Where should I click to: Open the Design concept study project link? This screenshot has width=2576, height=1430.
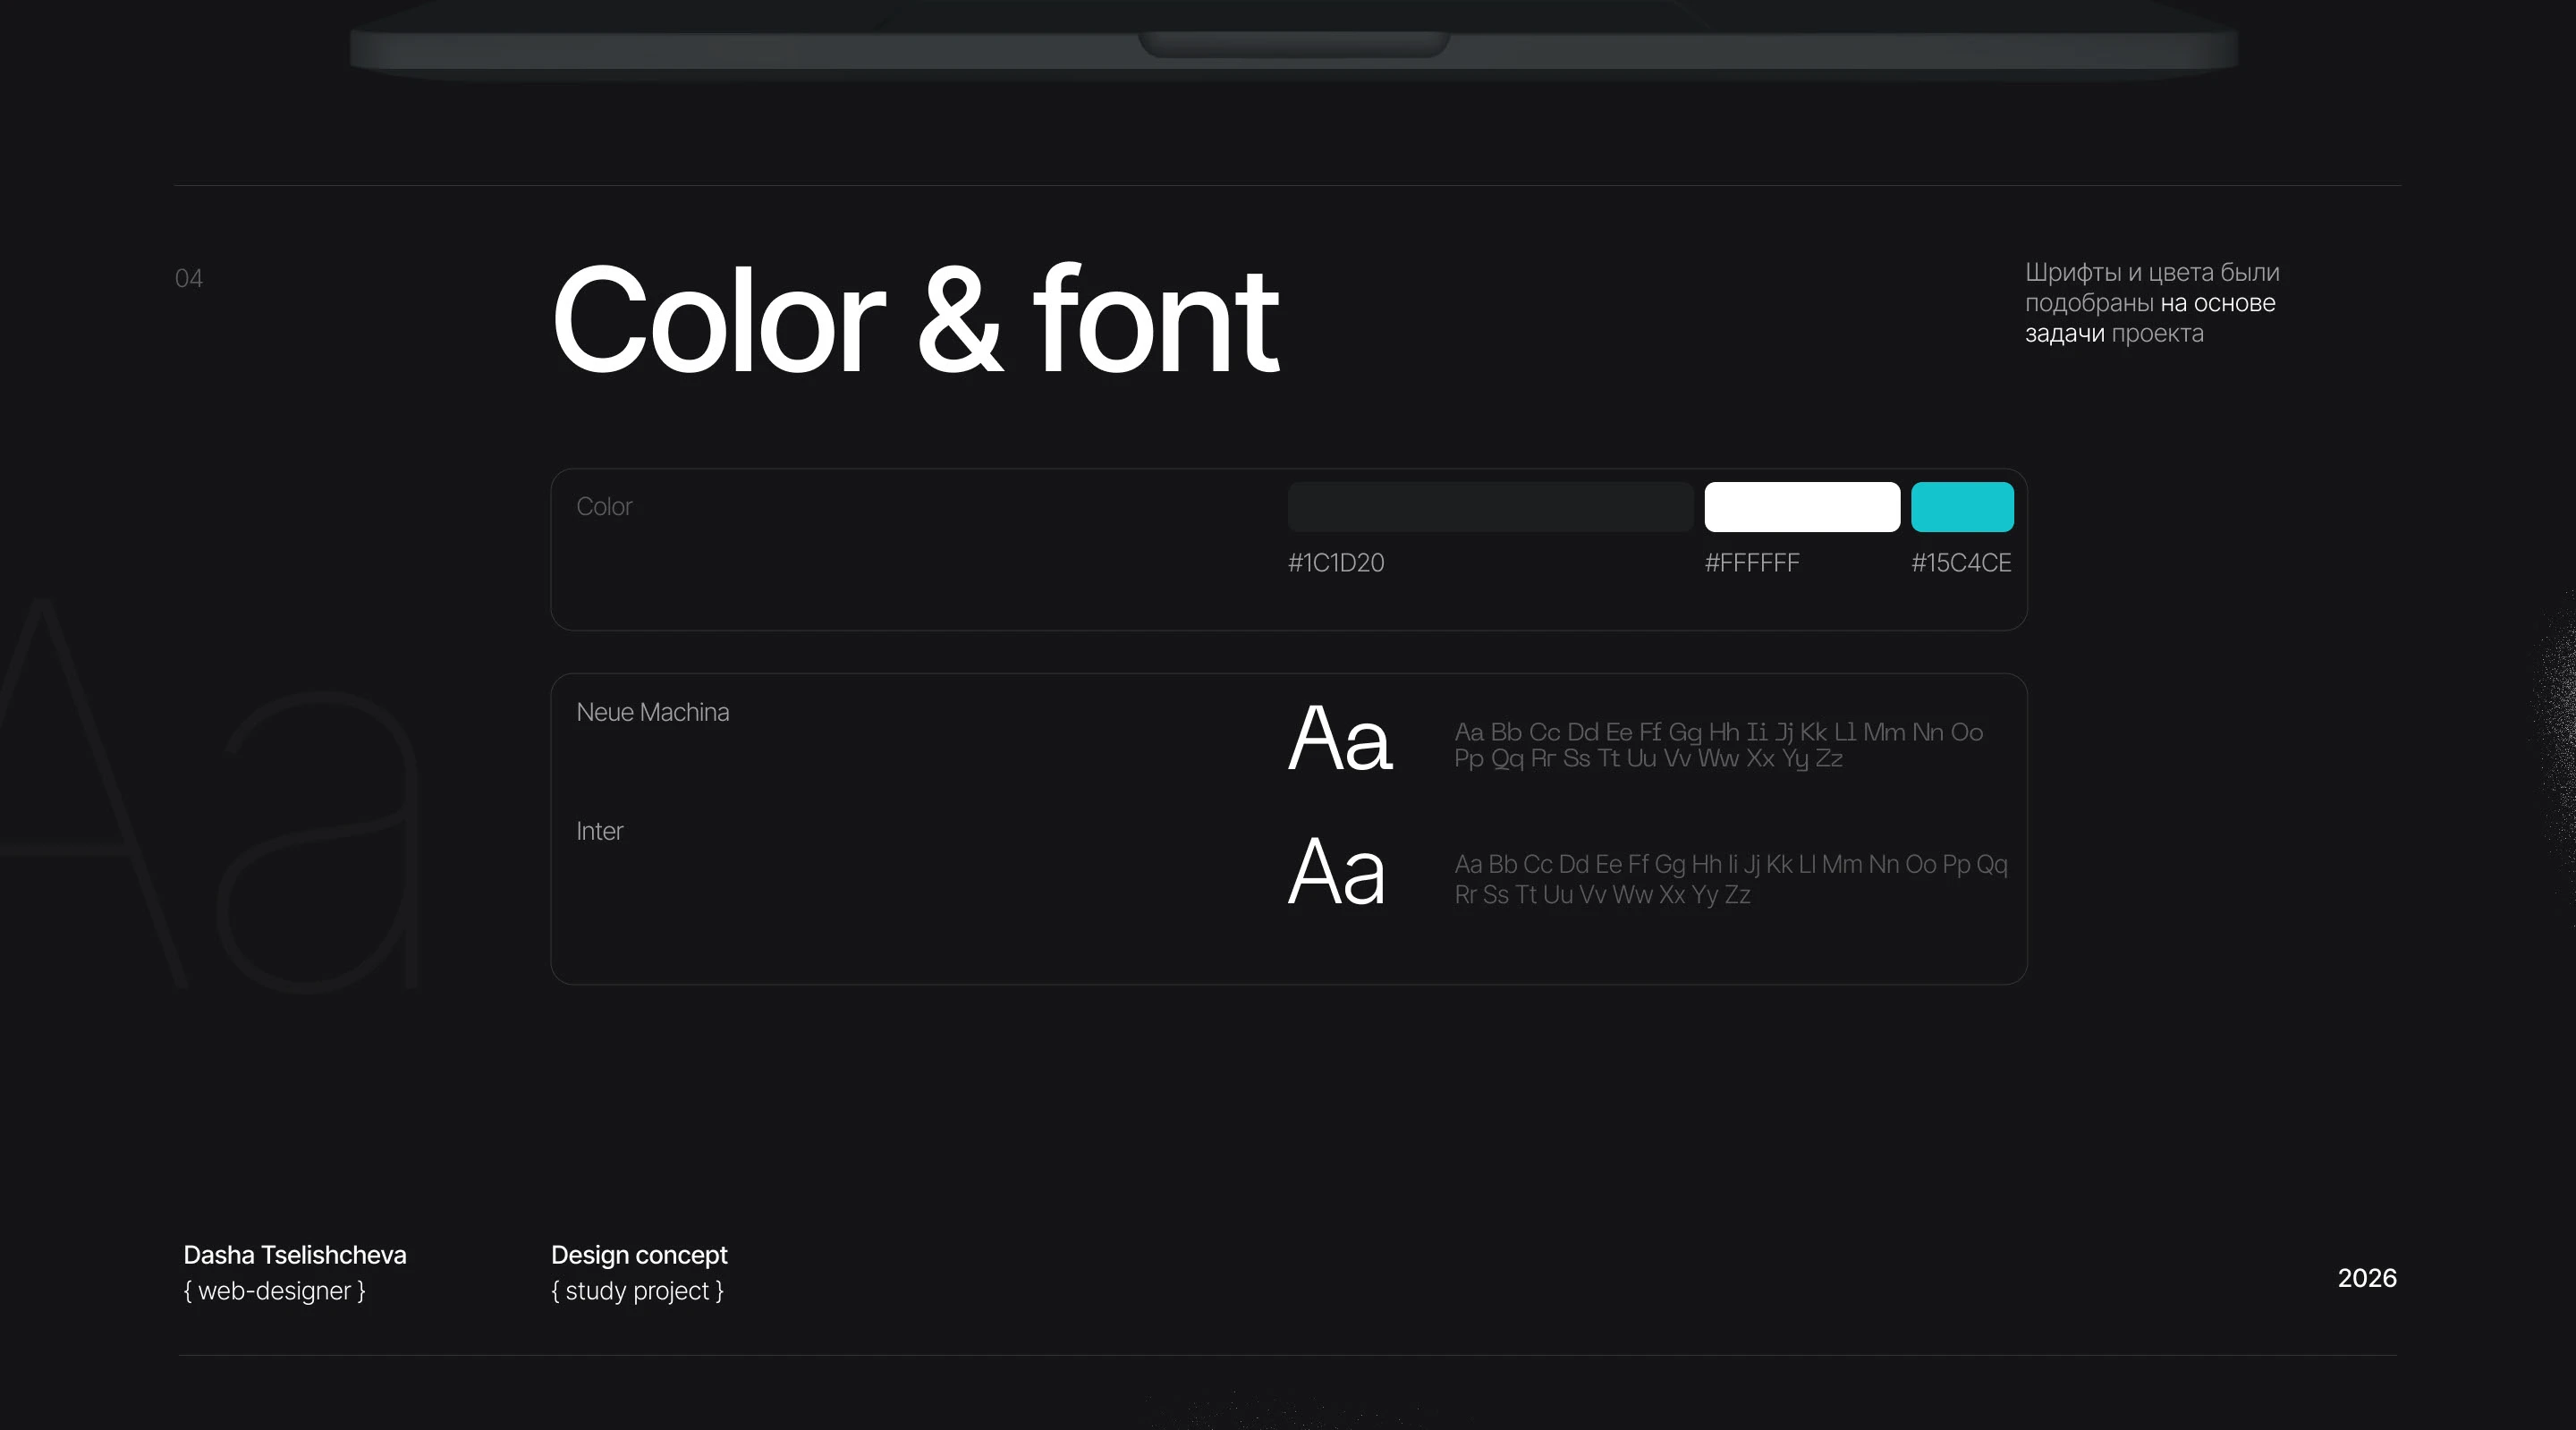coord(639,1271)
